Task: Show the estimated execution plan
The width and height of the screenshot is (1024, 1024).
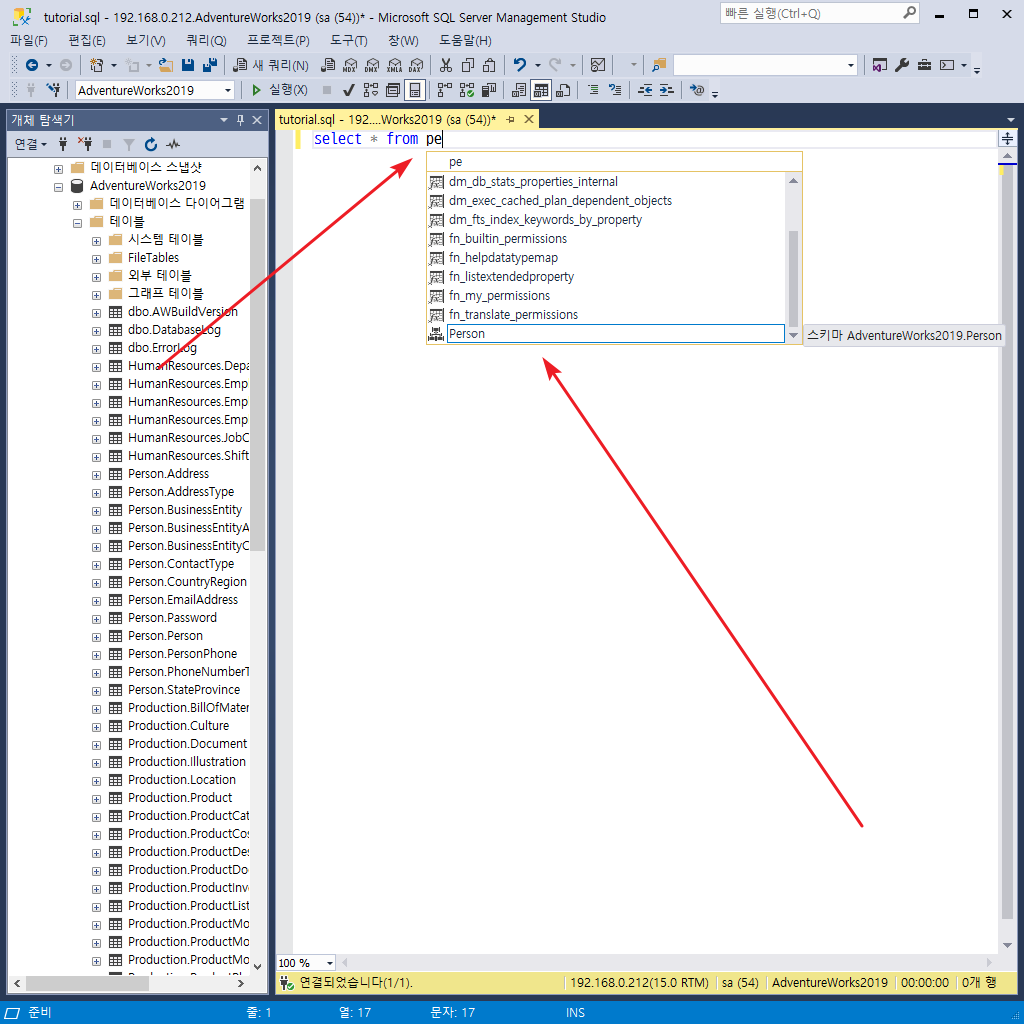Action: 371,90
